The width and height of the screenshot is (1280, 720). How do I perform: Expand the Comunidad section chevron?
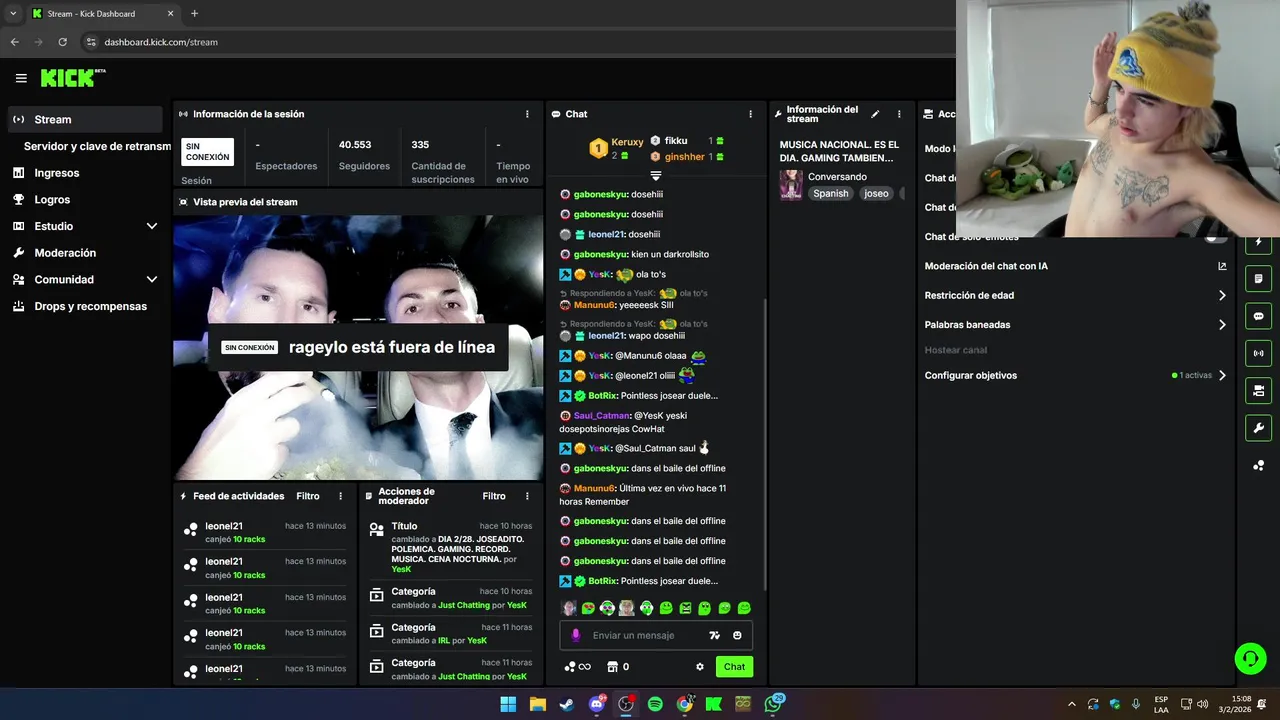(x=152, y=280)
